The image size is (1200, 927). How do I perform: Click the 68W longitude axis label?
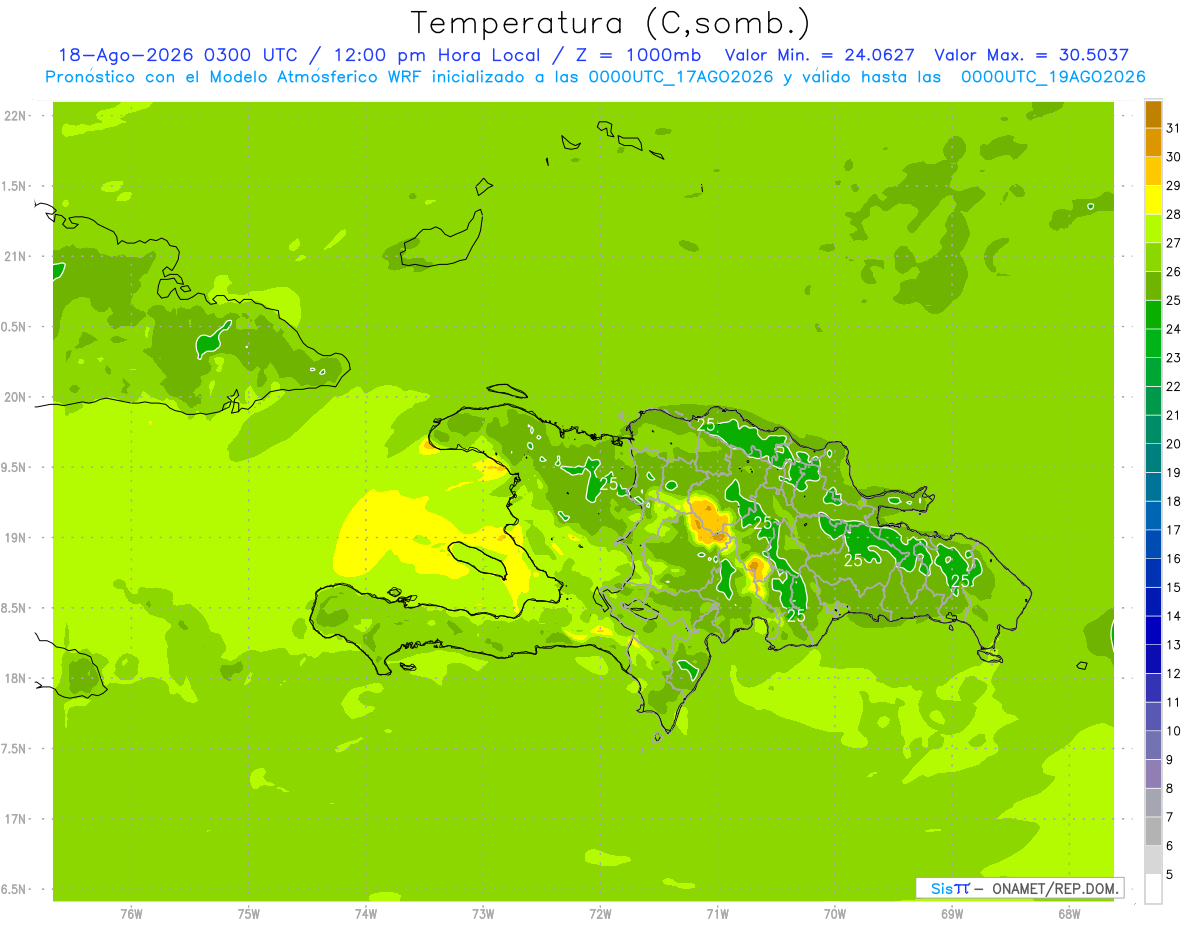(x=1068, y=914)
